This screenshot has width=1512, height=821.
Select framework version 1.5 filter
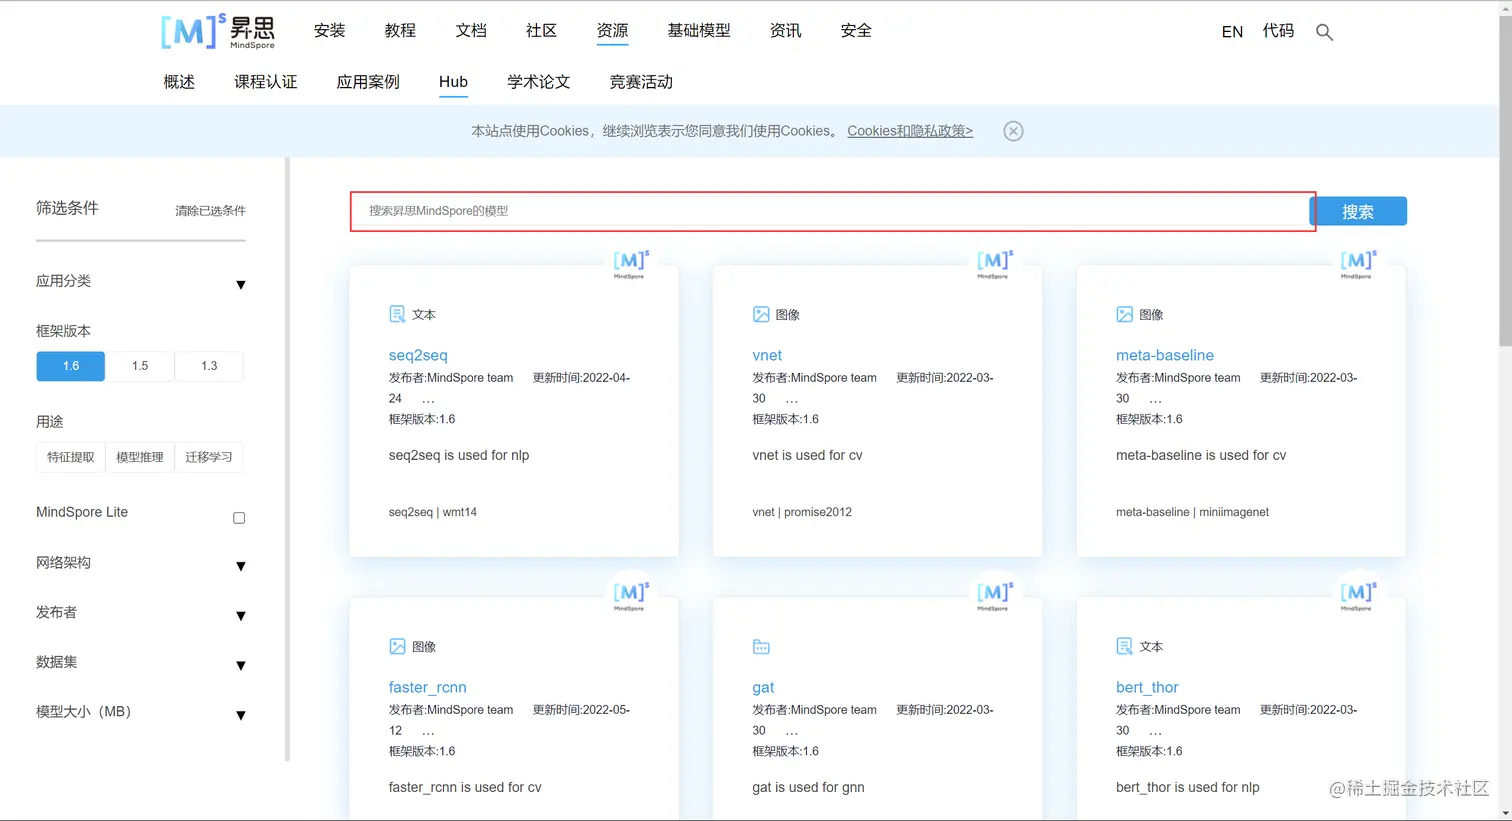(140, 366)
